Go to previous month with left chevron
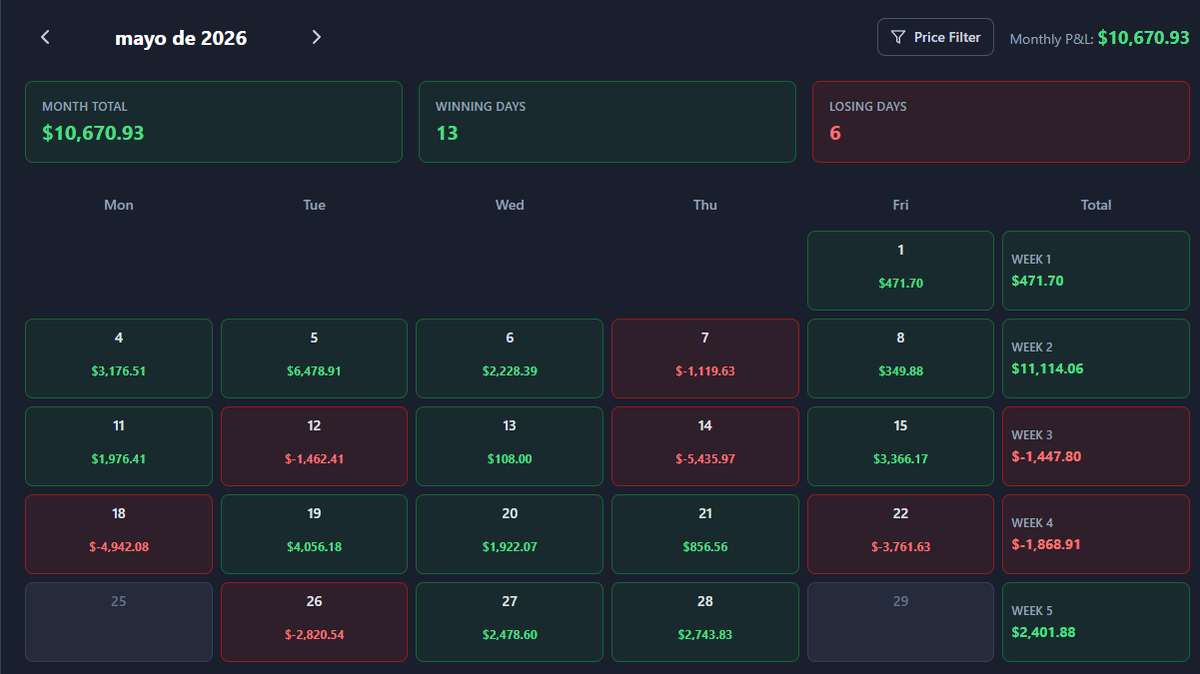 click(45, 37)
